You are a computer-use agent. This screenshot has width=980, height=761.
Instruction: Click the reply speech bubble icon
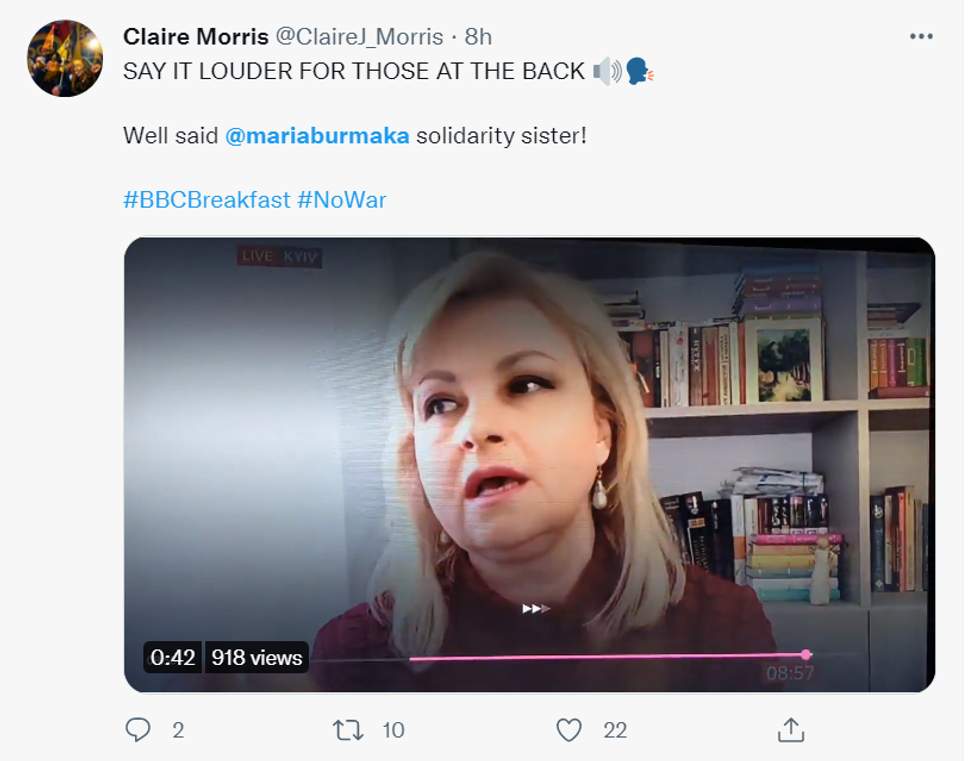click(138, 730)
